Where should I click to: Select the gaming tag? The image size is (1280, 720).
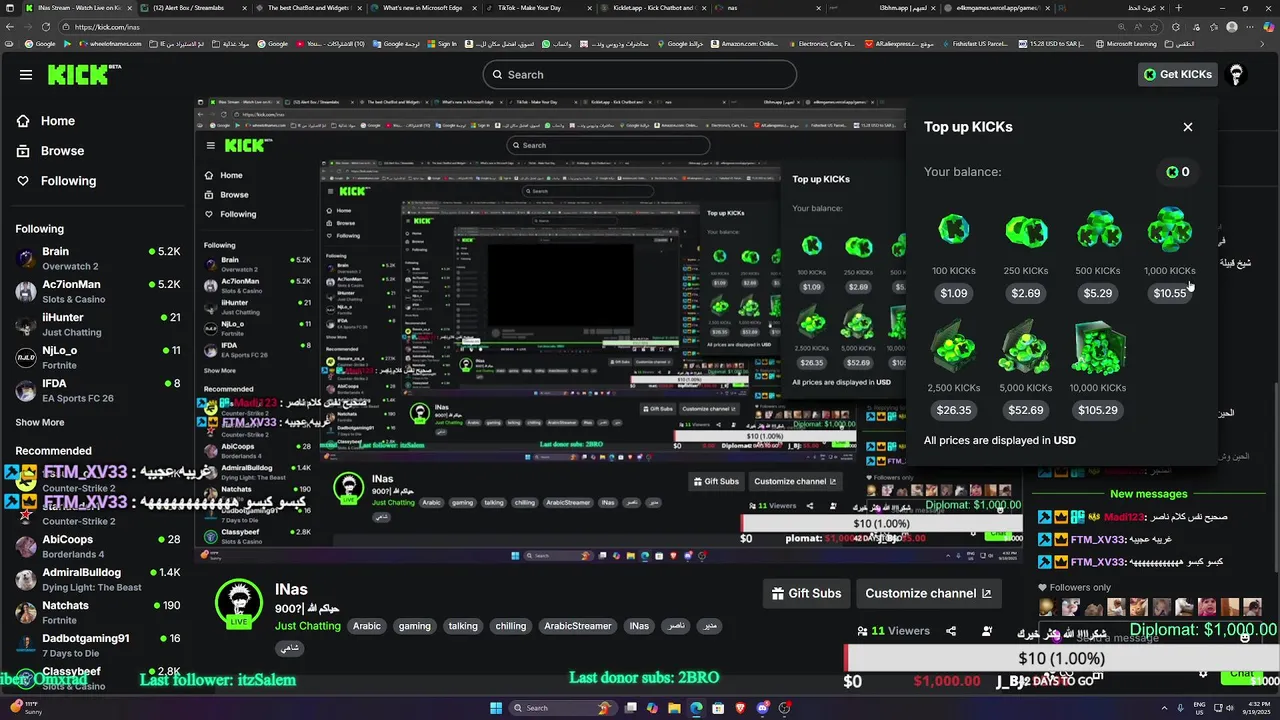pos(414,626)
